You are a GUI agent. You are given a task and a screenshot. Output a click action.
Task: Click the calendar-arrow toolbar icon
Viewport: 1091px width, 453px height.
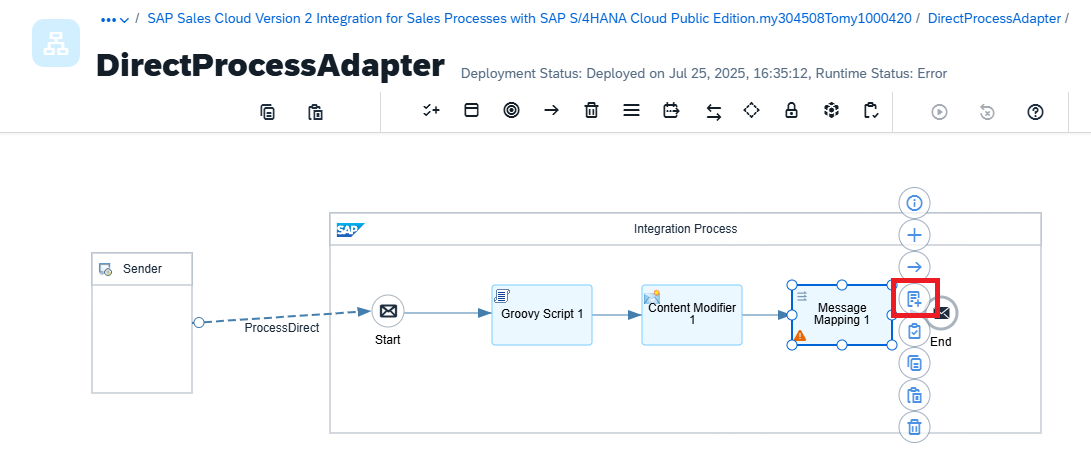point(671,111)
